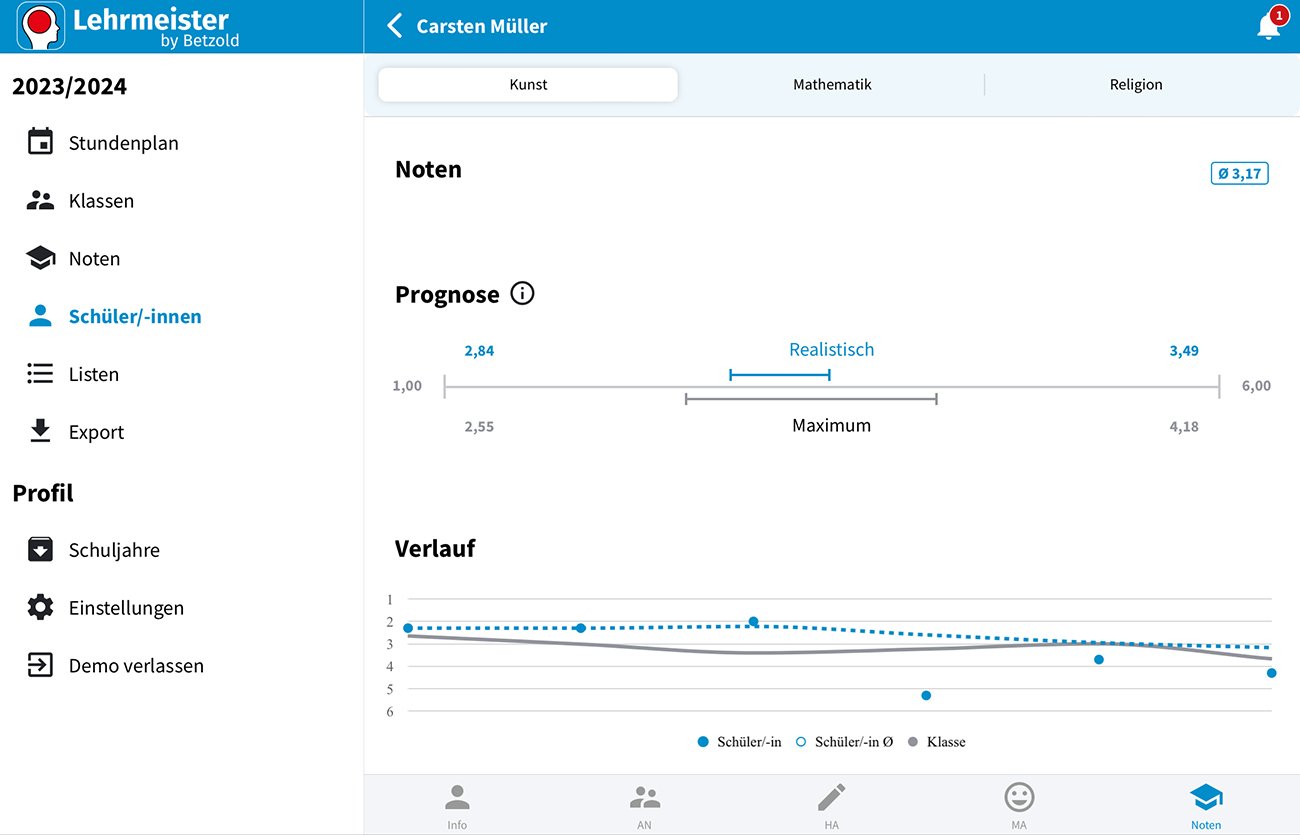Click the Demo verlassen exit icon
Screen dimensions: 1300x835
click(x=40, y=665)
